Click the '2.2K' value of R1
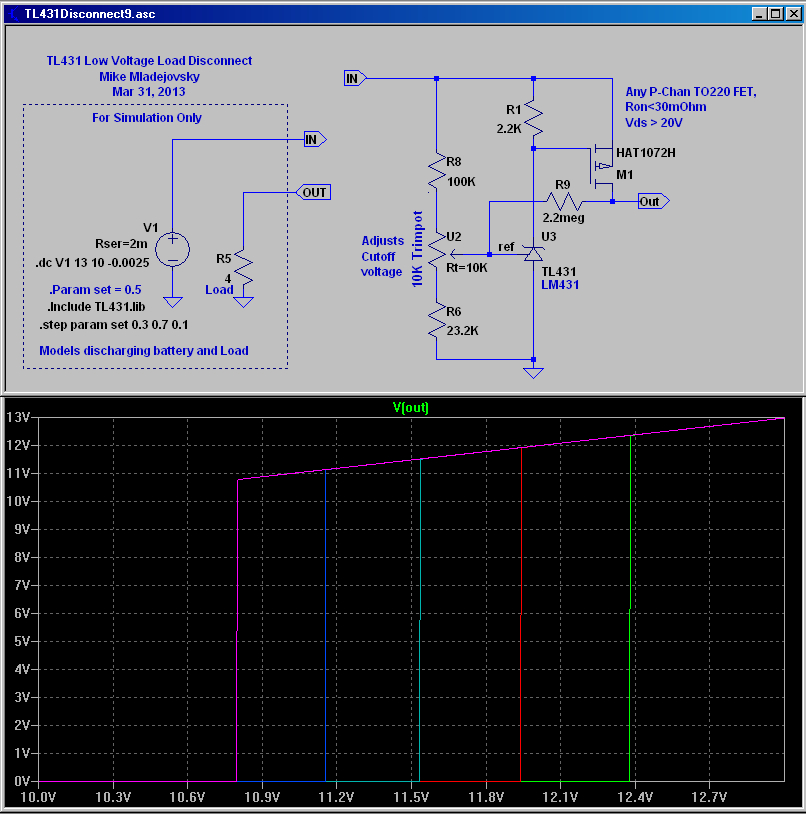The image size is (806, 814). pos(509,129)
